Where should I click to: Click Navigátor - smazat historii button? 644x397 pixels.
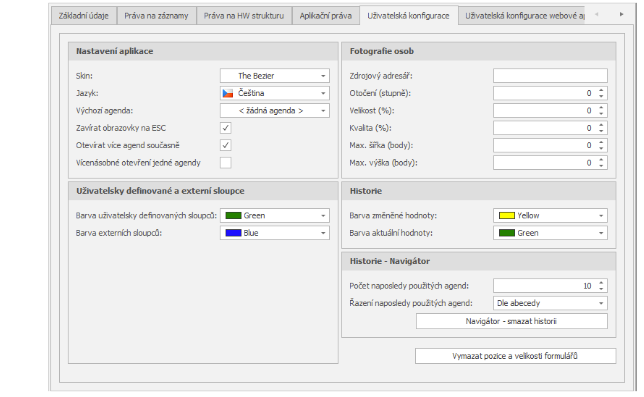511,321
